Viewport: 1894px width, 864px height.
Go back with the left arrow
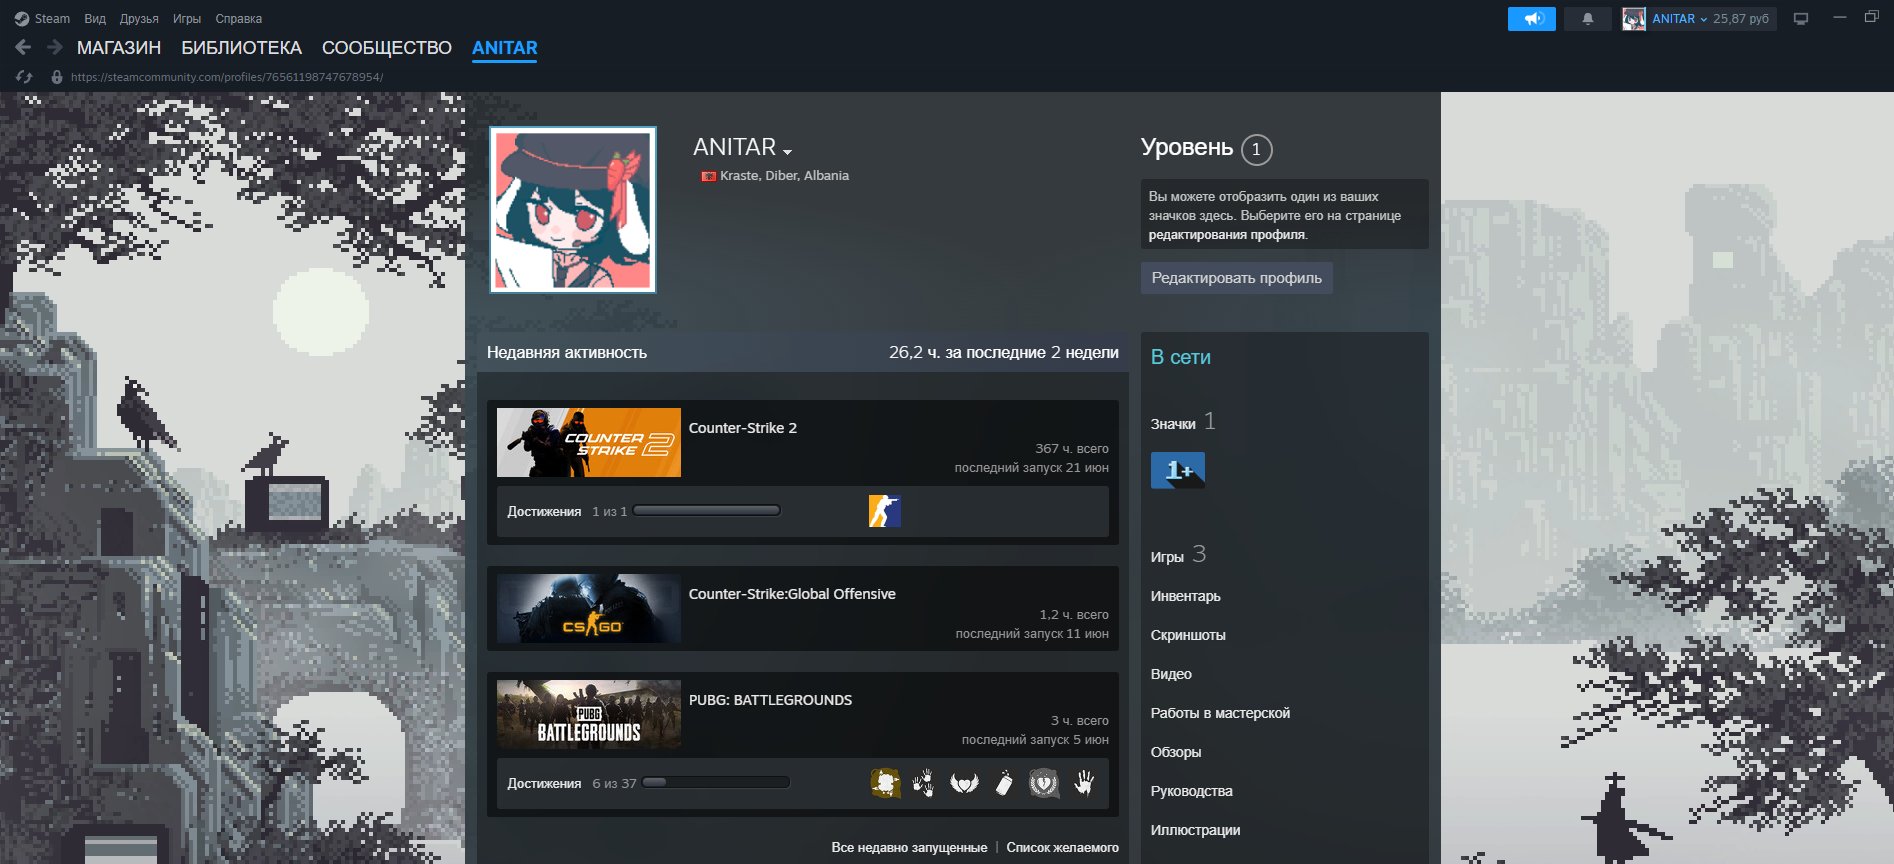[23, 47]
